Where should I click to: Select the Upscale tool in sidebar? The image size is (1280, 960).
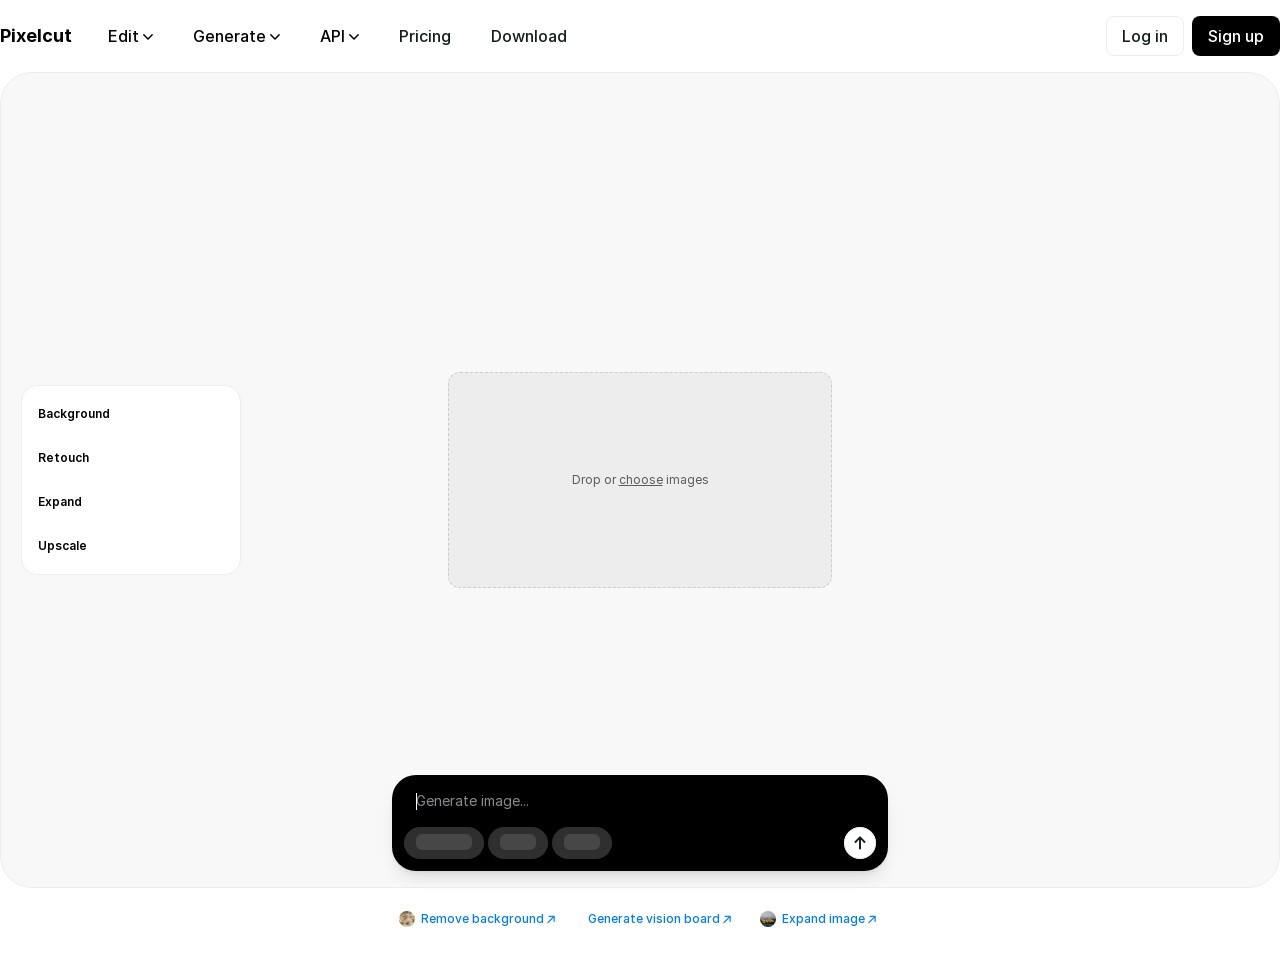62,546
